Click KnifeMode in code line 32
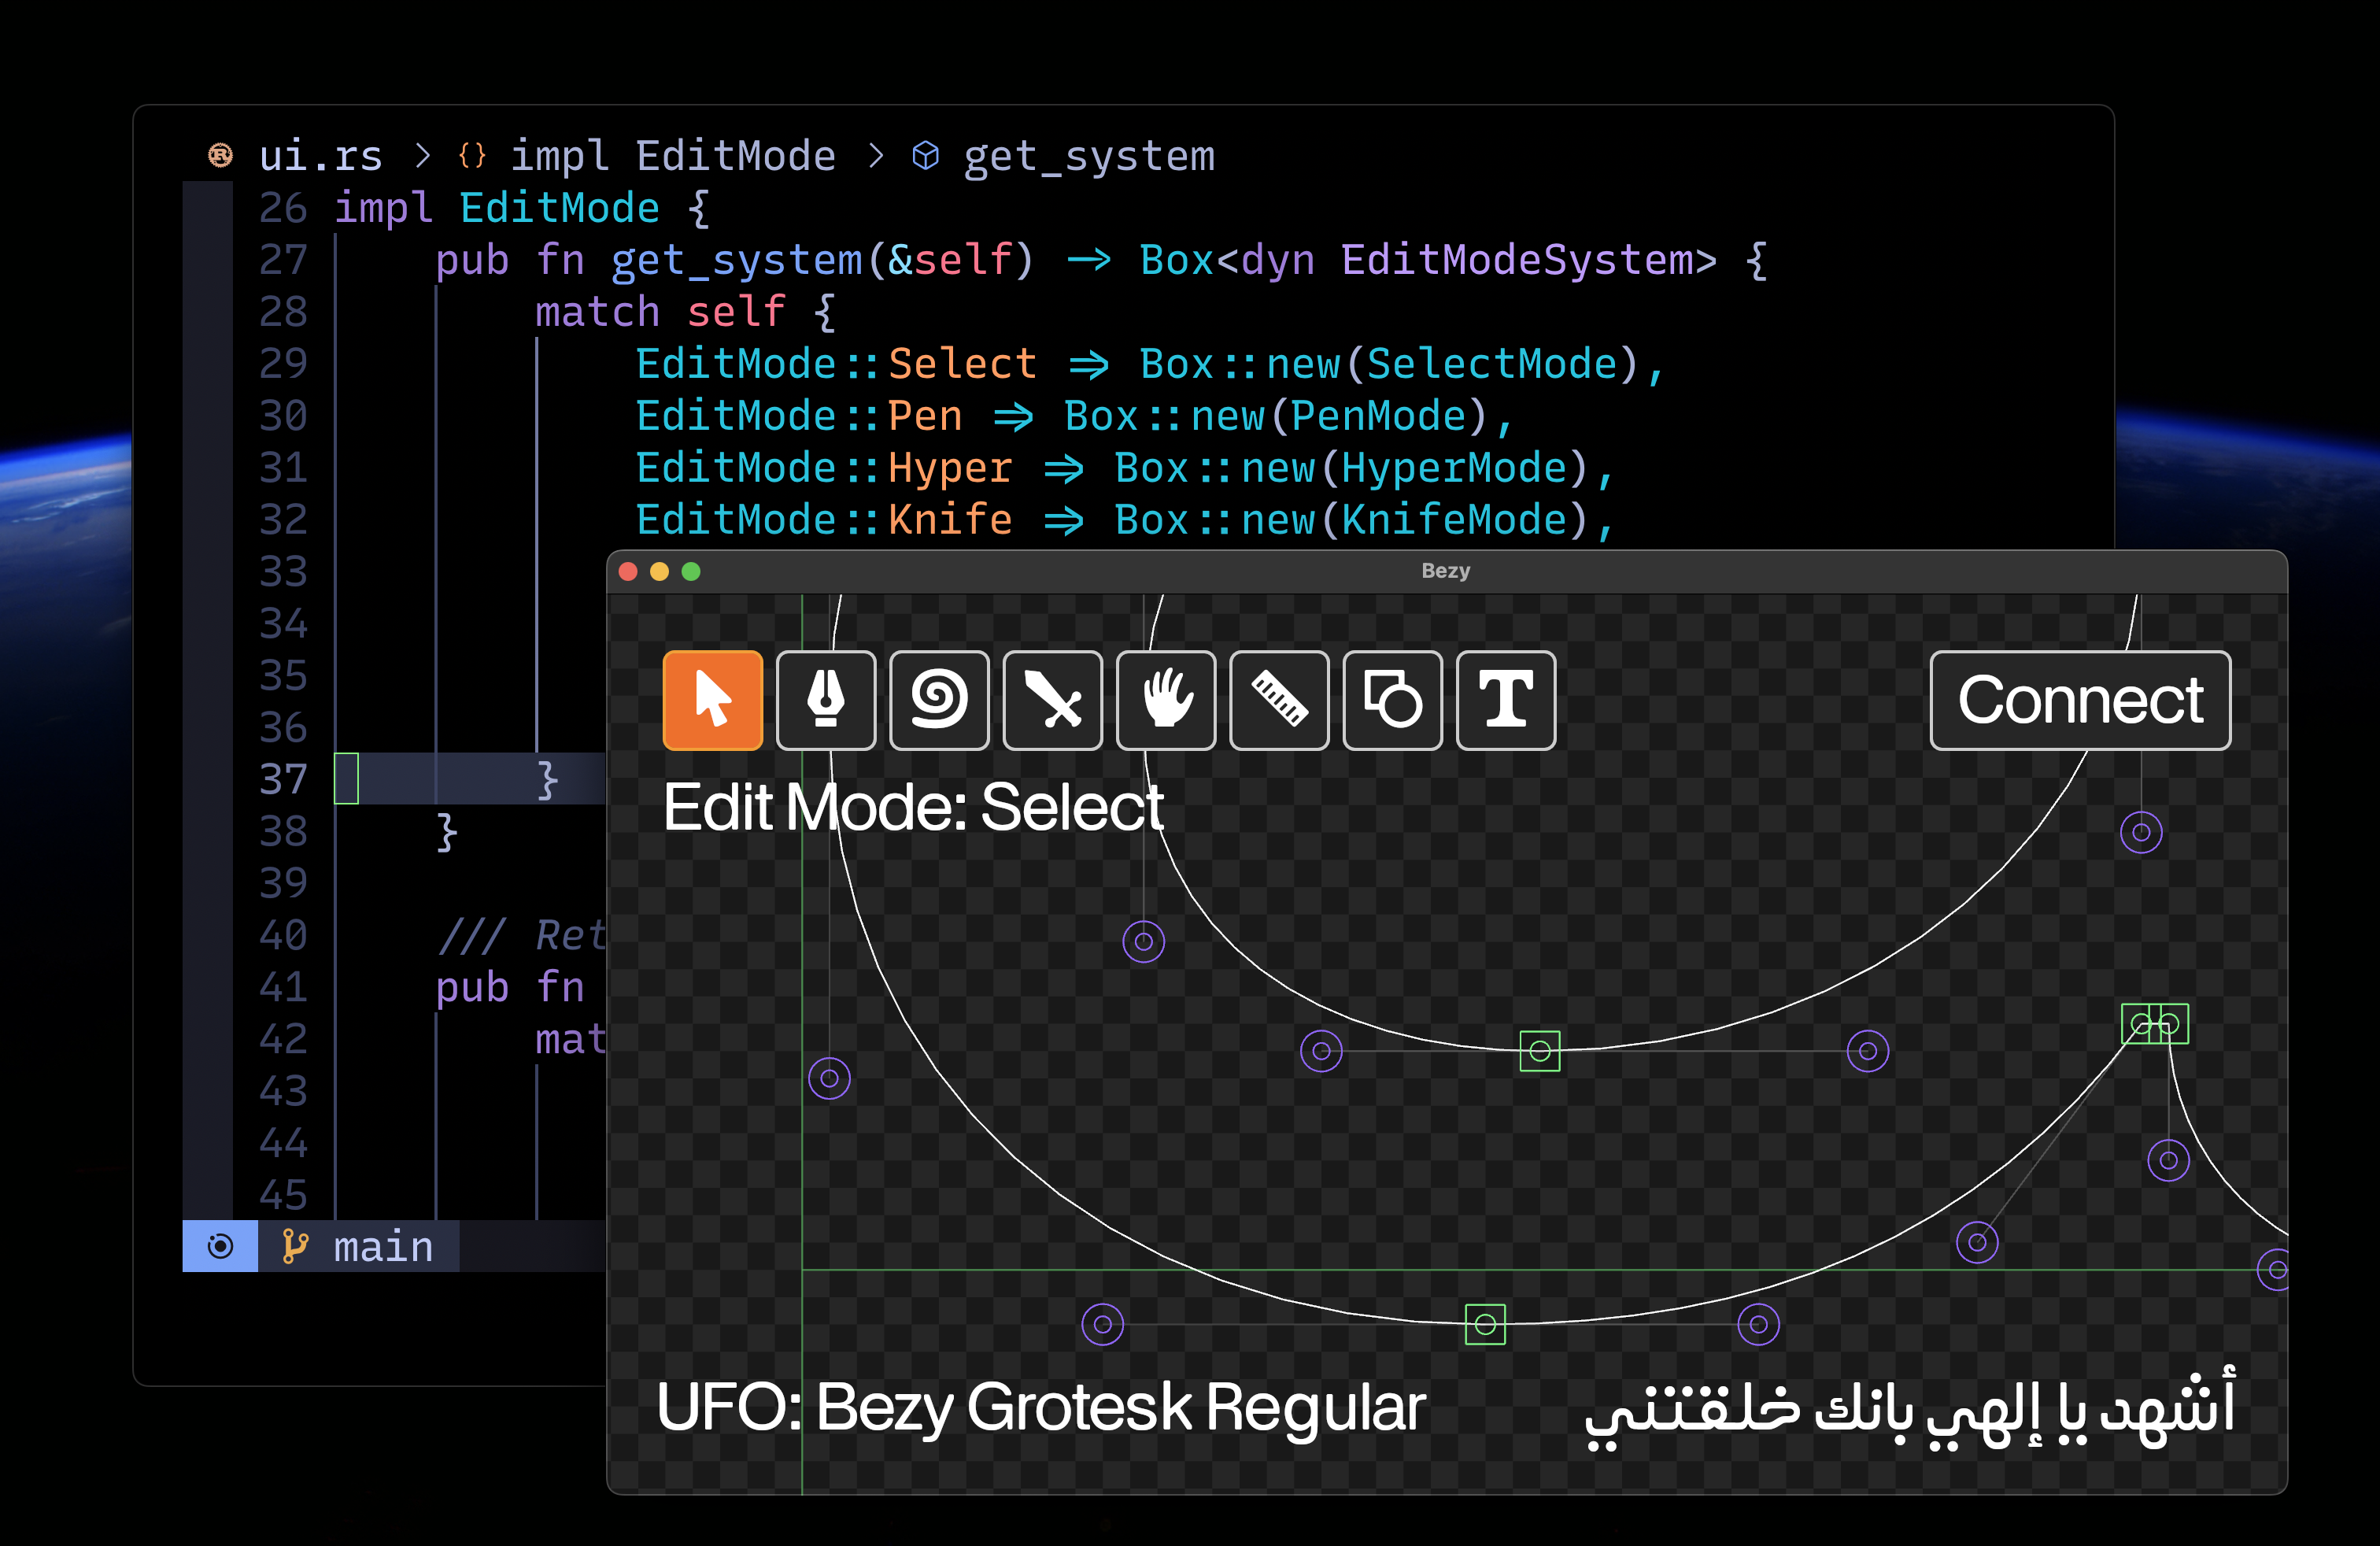 pyautogui.click(x=1454, y=521)
